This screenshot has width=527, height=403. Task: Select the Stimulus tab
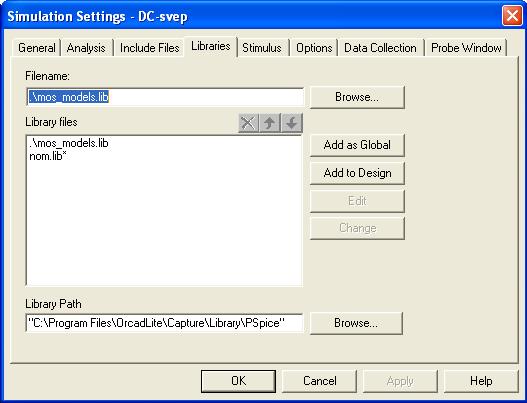pyautogui.click(x=262, y=48)
